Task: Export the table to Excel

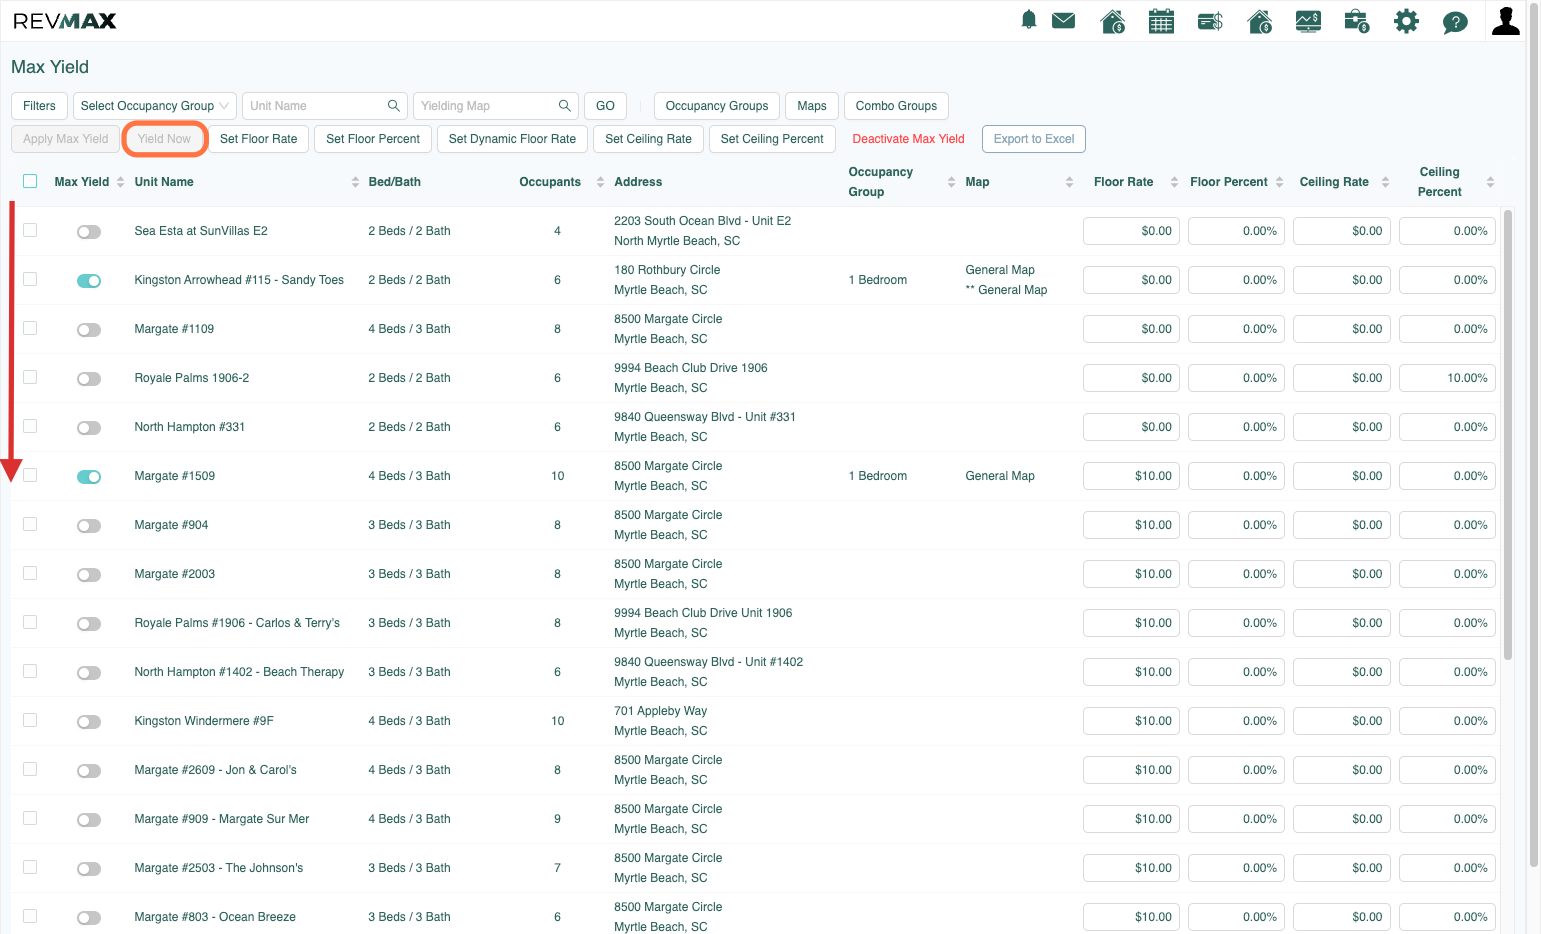Action: pos(1034,139)
